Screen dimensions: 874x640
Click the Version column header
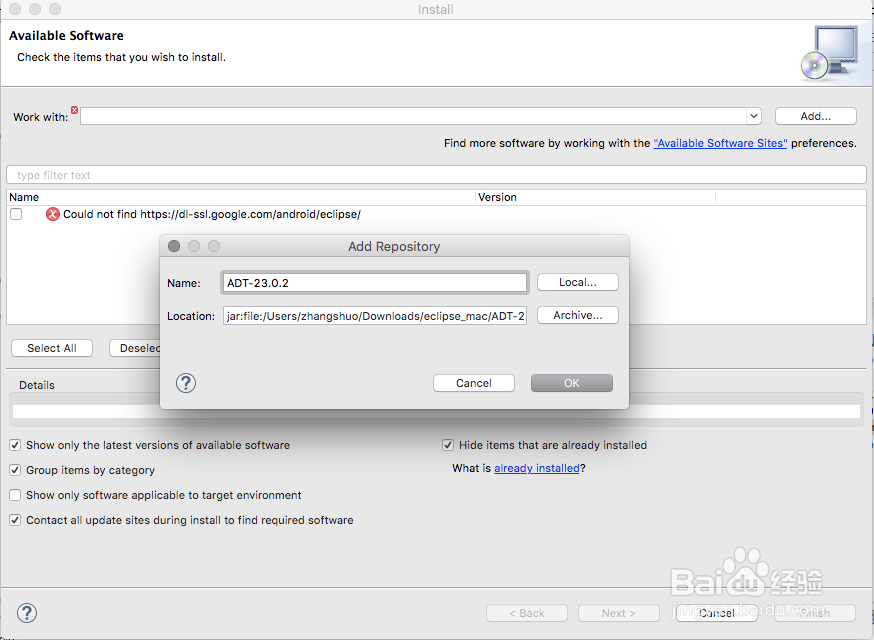596,197
